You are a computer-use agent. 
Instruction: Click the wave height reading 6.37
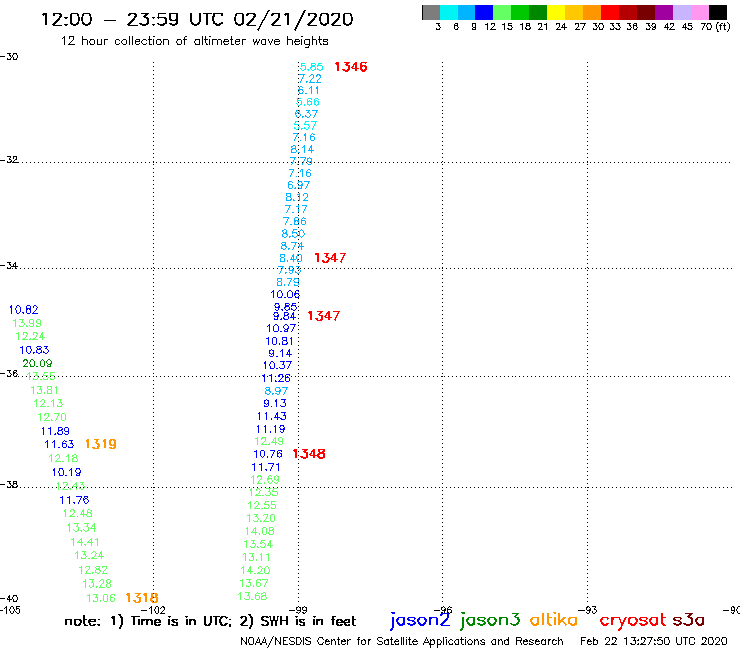[x=306, y=114]
